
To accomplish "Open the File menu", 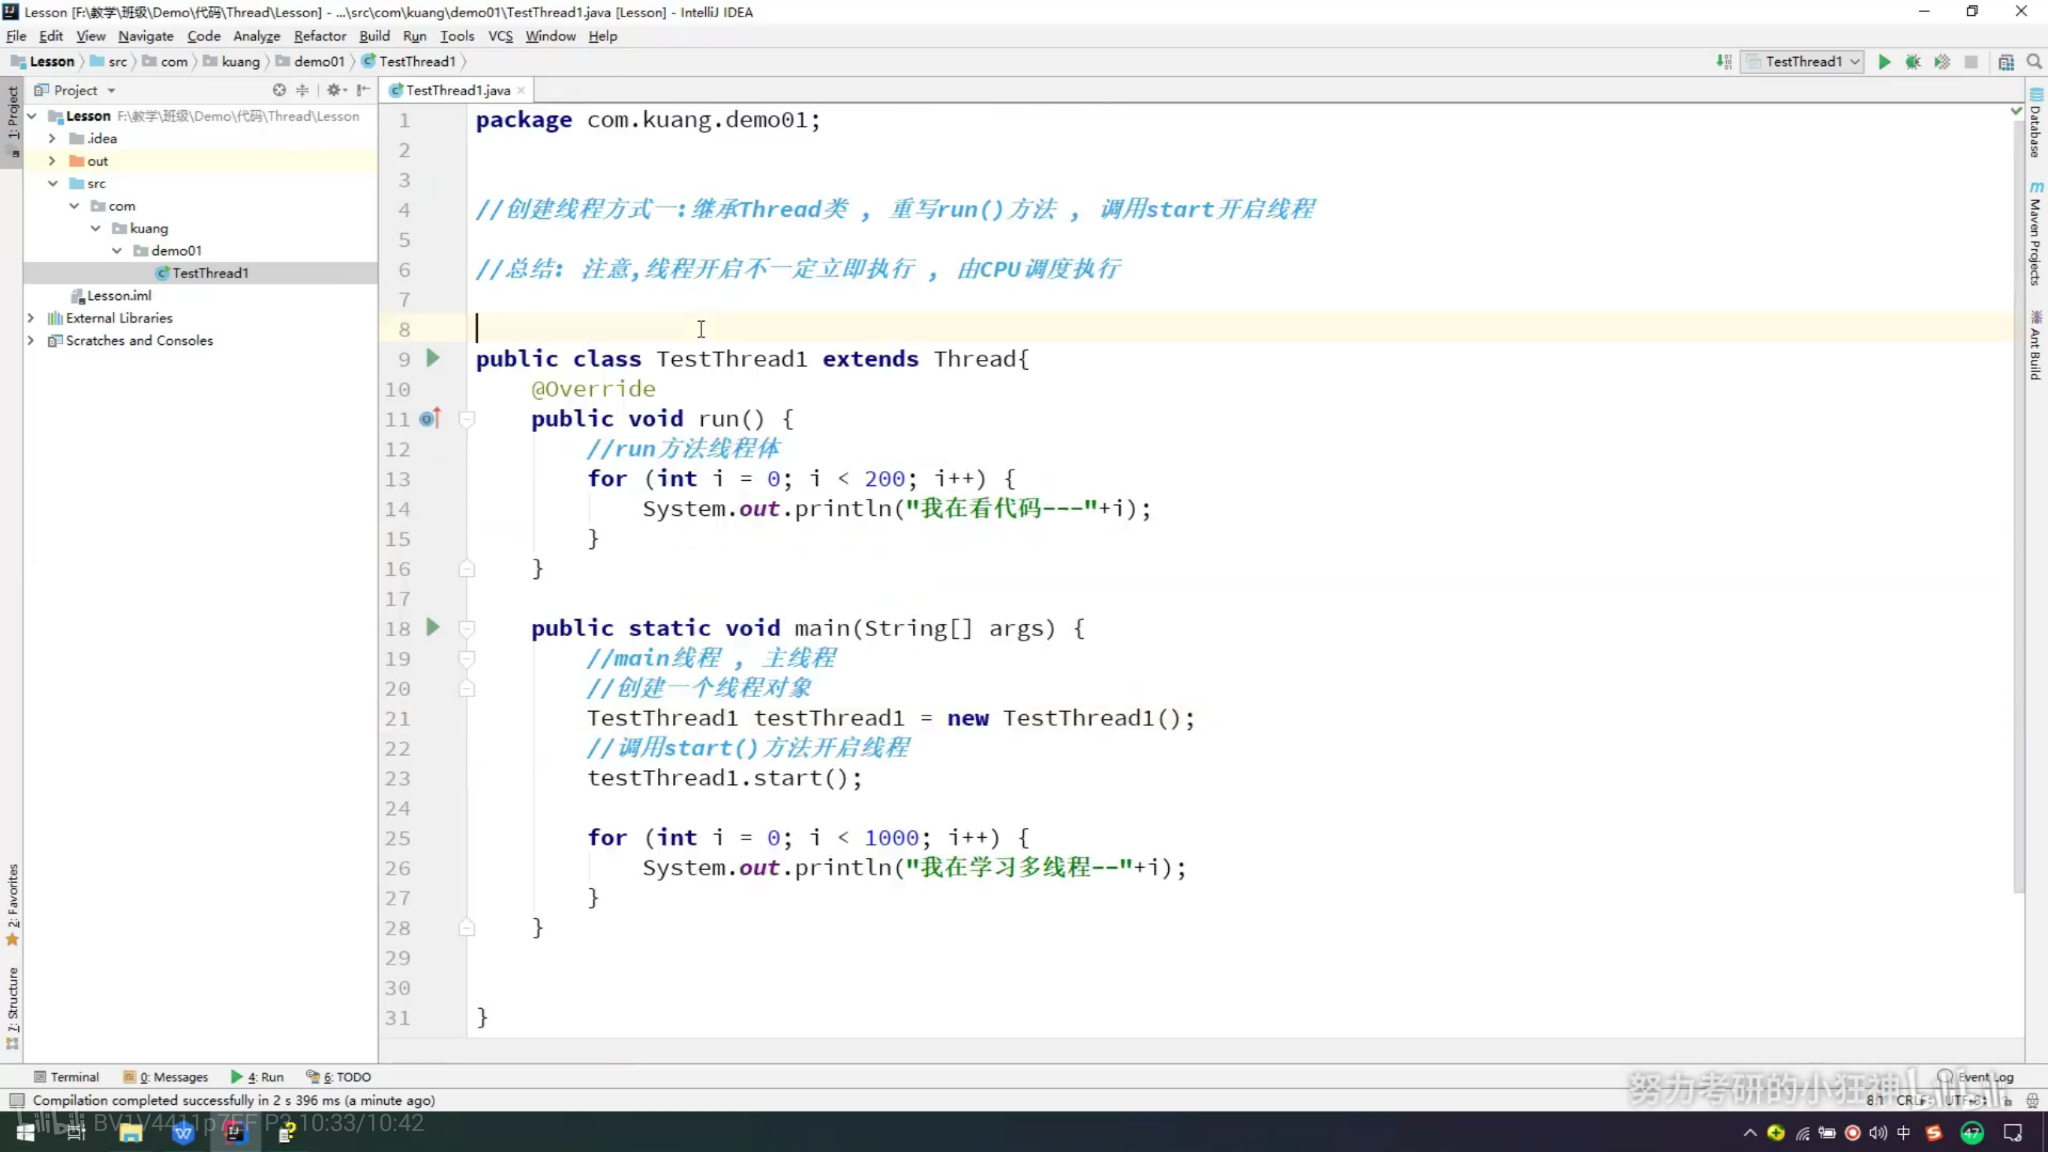I will (x=16, y=36).
